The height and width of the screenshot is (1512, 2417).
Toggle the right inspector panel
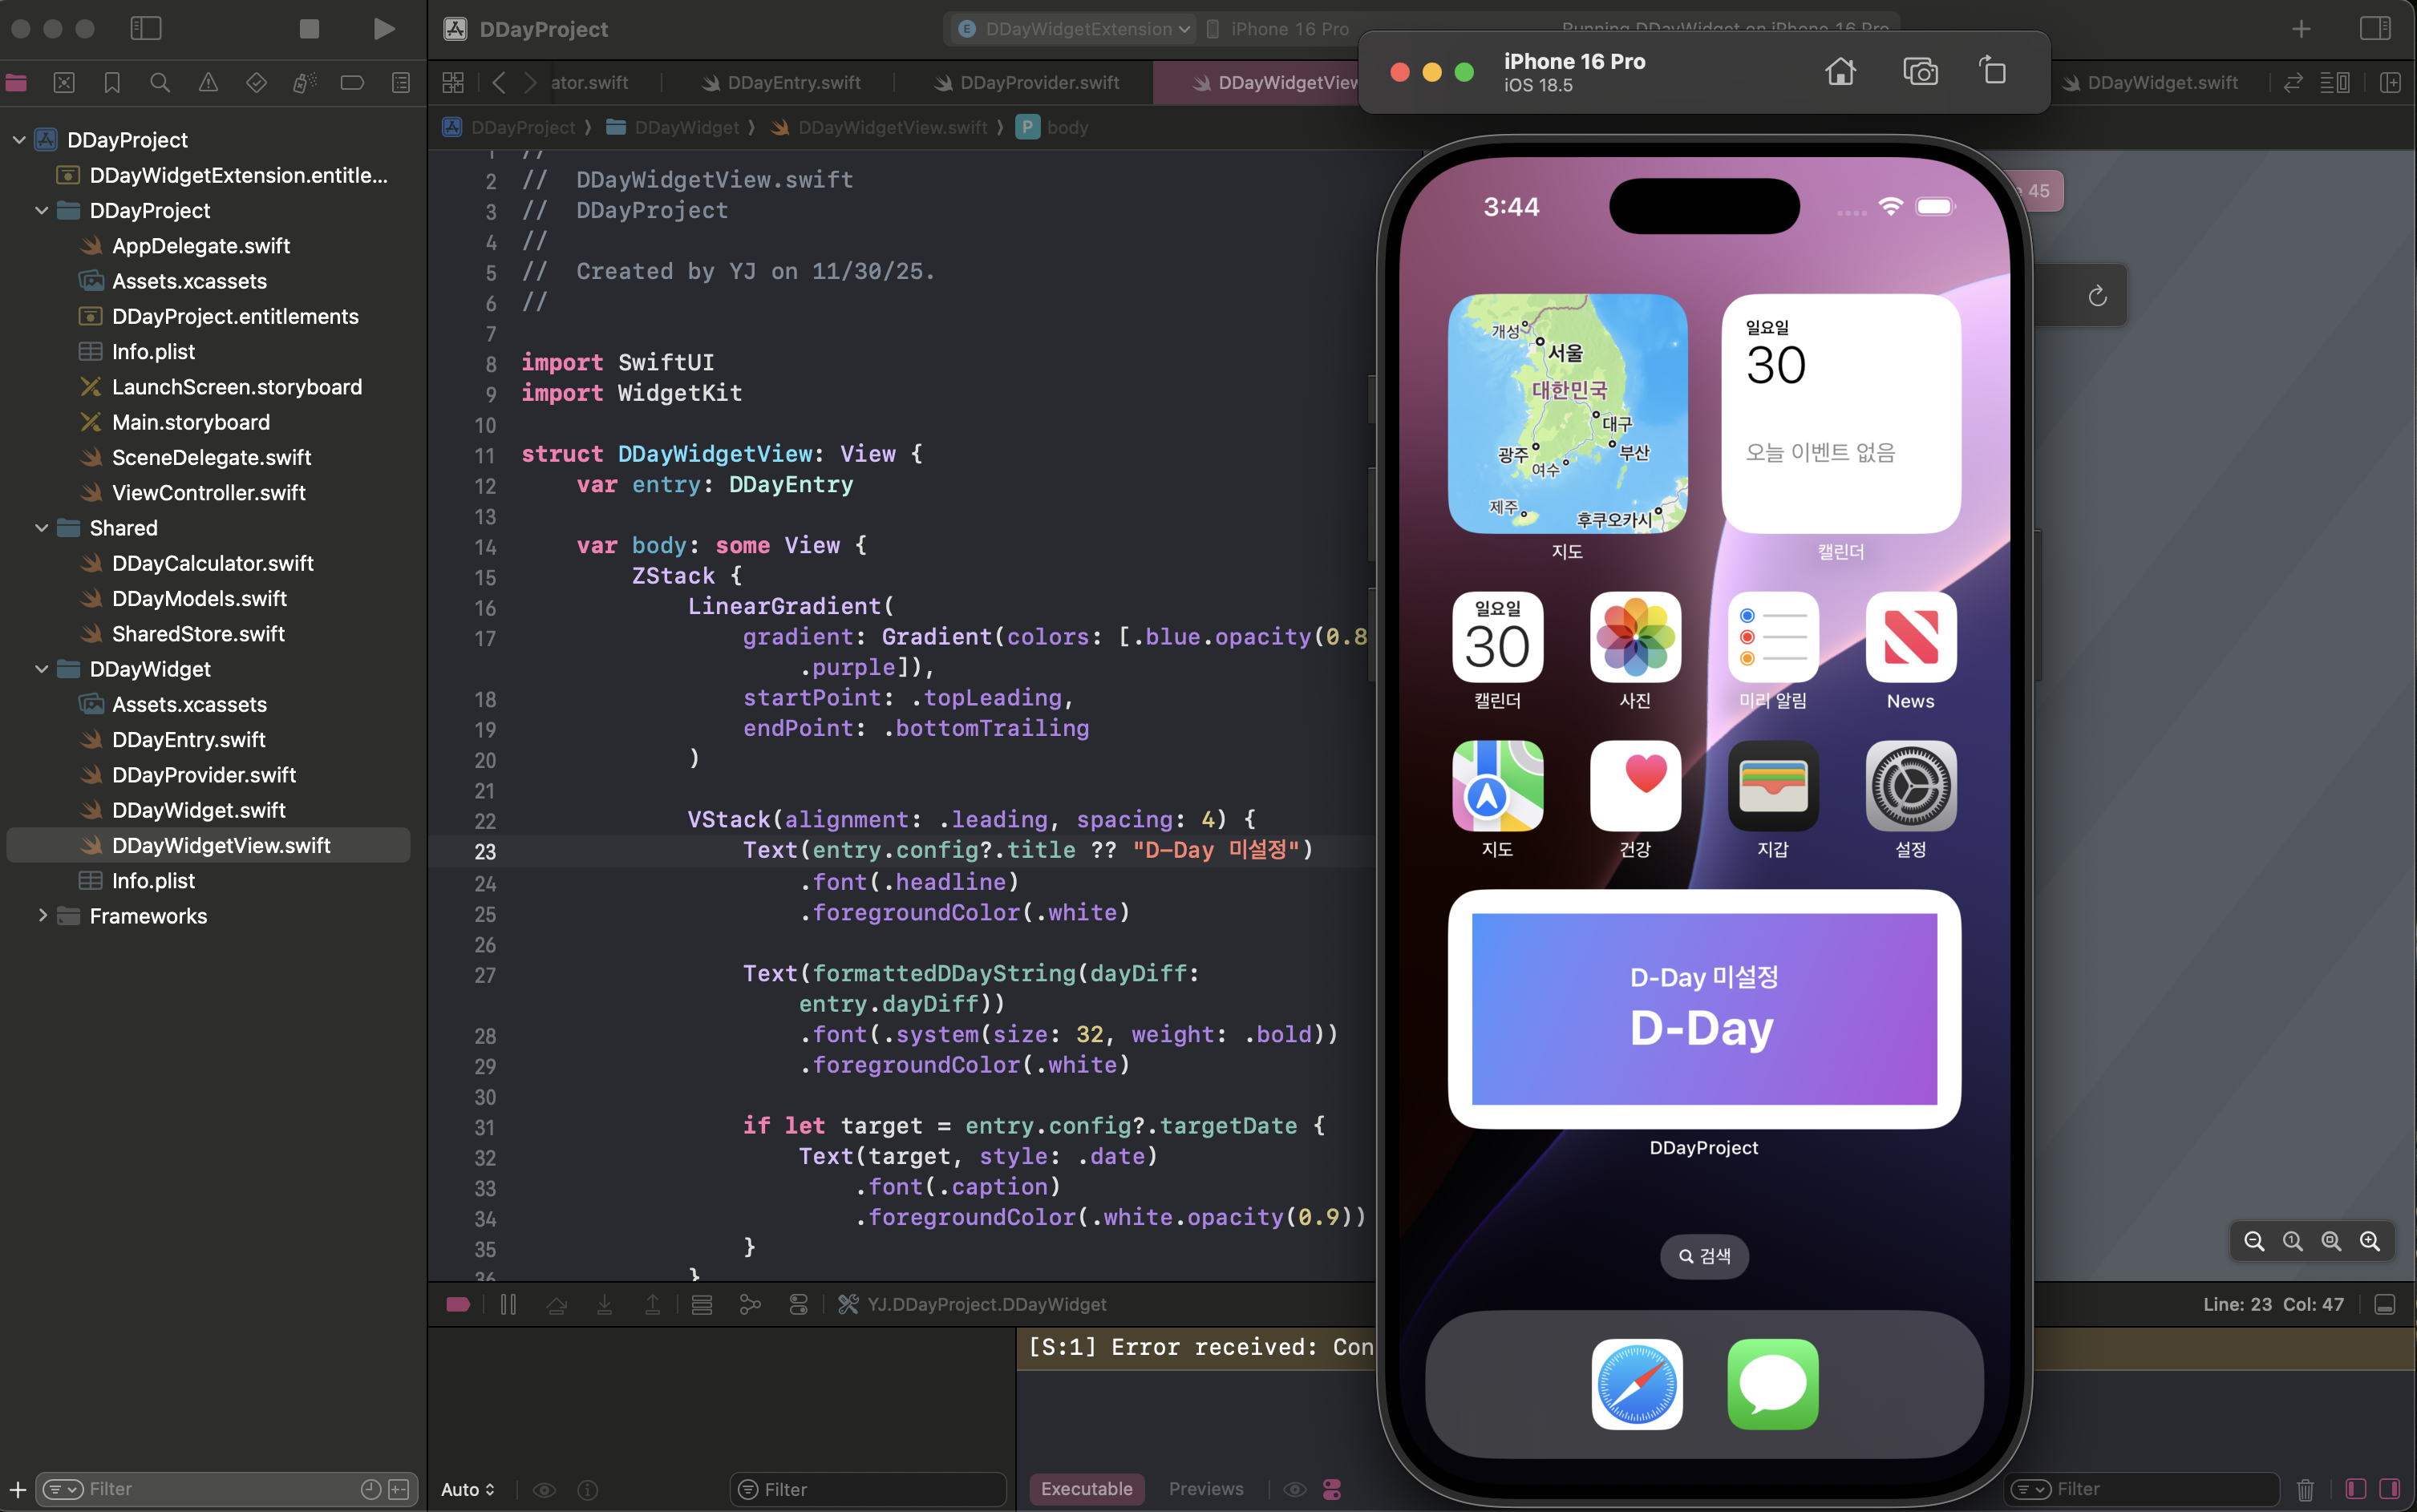click(x=2375, y=29)
